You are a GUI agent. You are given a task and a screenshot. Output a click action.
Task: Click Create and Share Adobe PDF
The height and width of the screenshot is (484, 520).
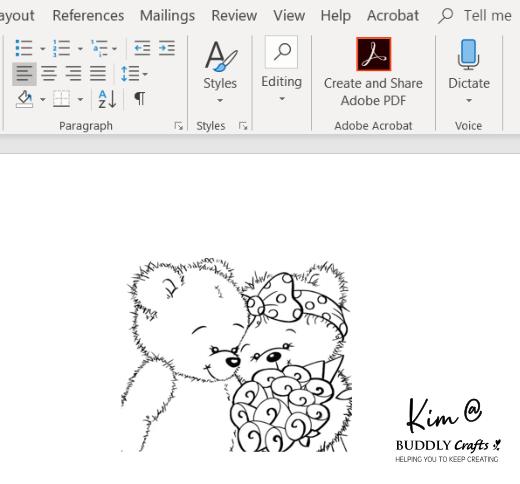pos(373,72)
